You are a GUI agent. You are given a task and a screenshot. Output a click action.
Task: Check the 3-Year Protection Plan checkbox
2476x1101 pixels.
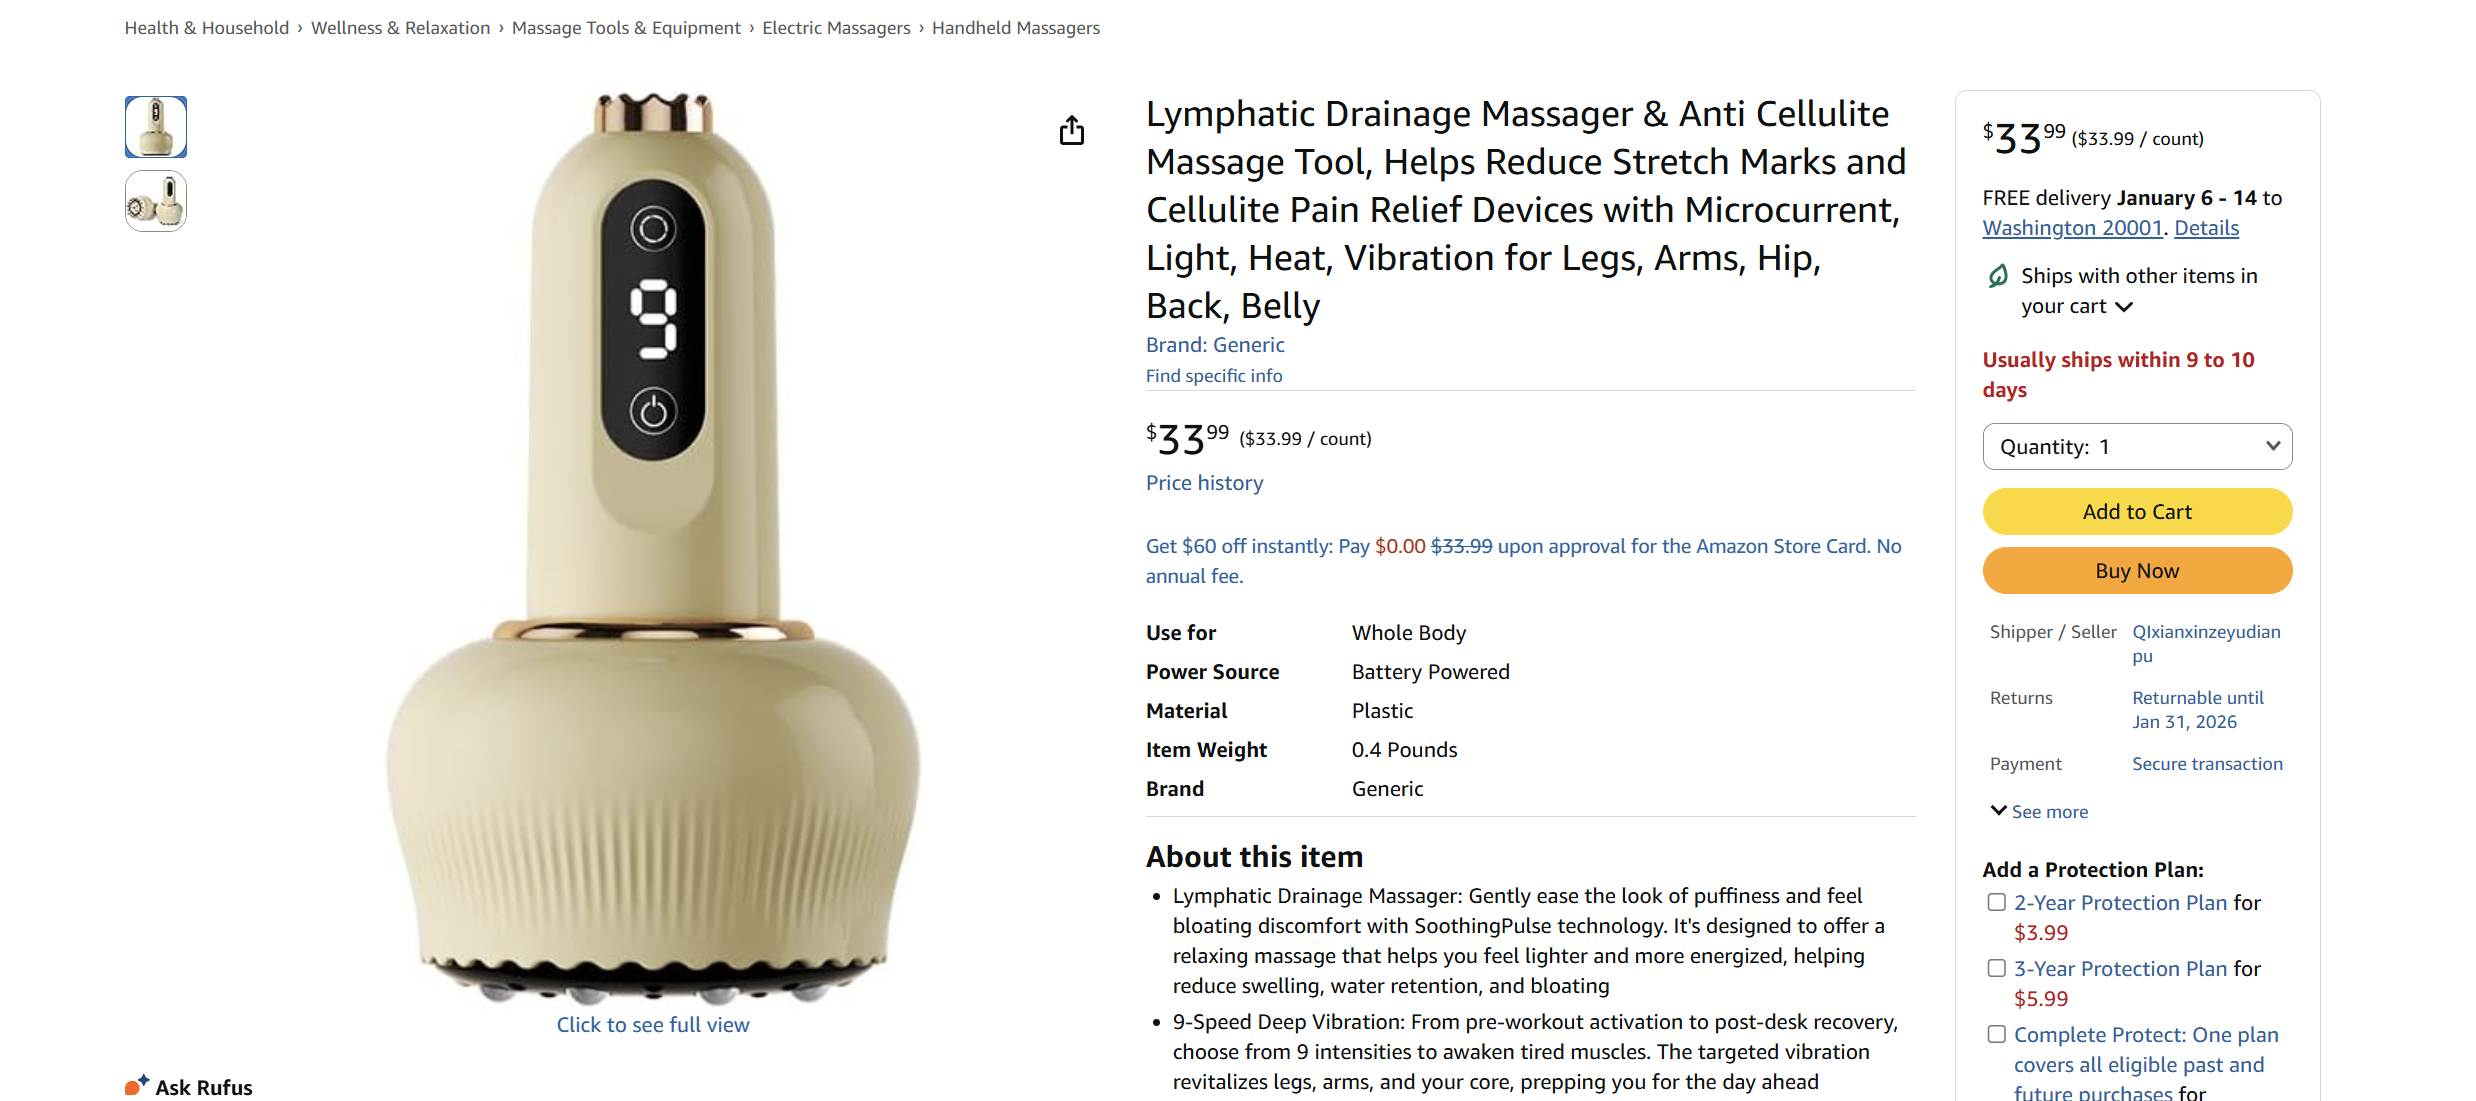click(x=1996, y=968)
